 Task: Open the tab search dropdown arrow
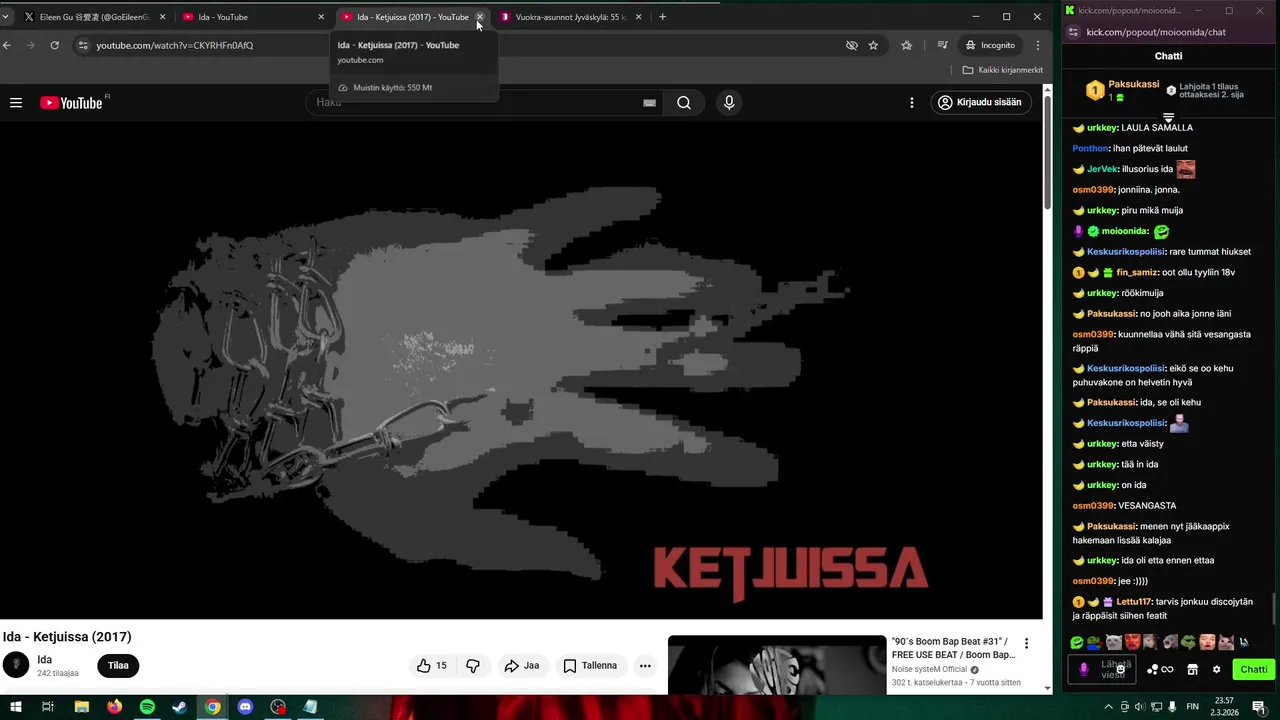coord(6,17)
